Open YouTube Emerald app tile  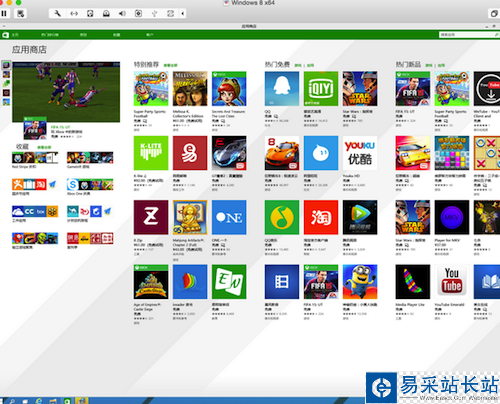point(452,282)
